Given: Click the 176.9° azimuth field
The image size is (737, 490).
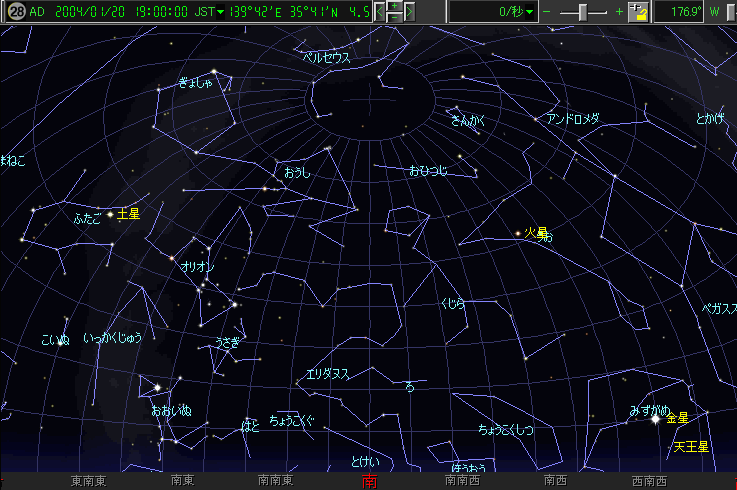Looking at the screenshot, I should coord(685,12).
